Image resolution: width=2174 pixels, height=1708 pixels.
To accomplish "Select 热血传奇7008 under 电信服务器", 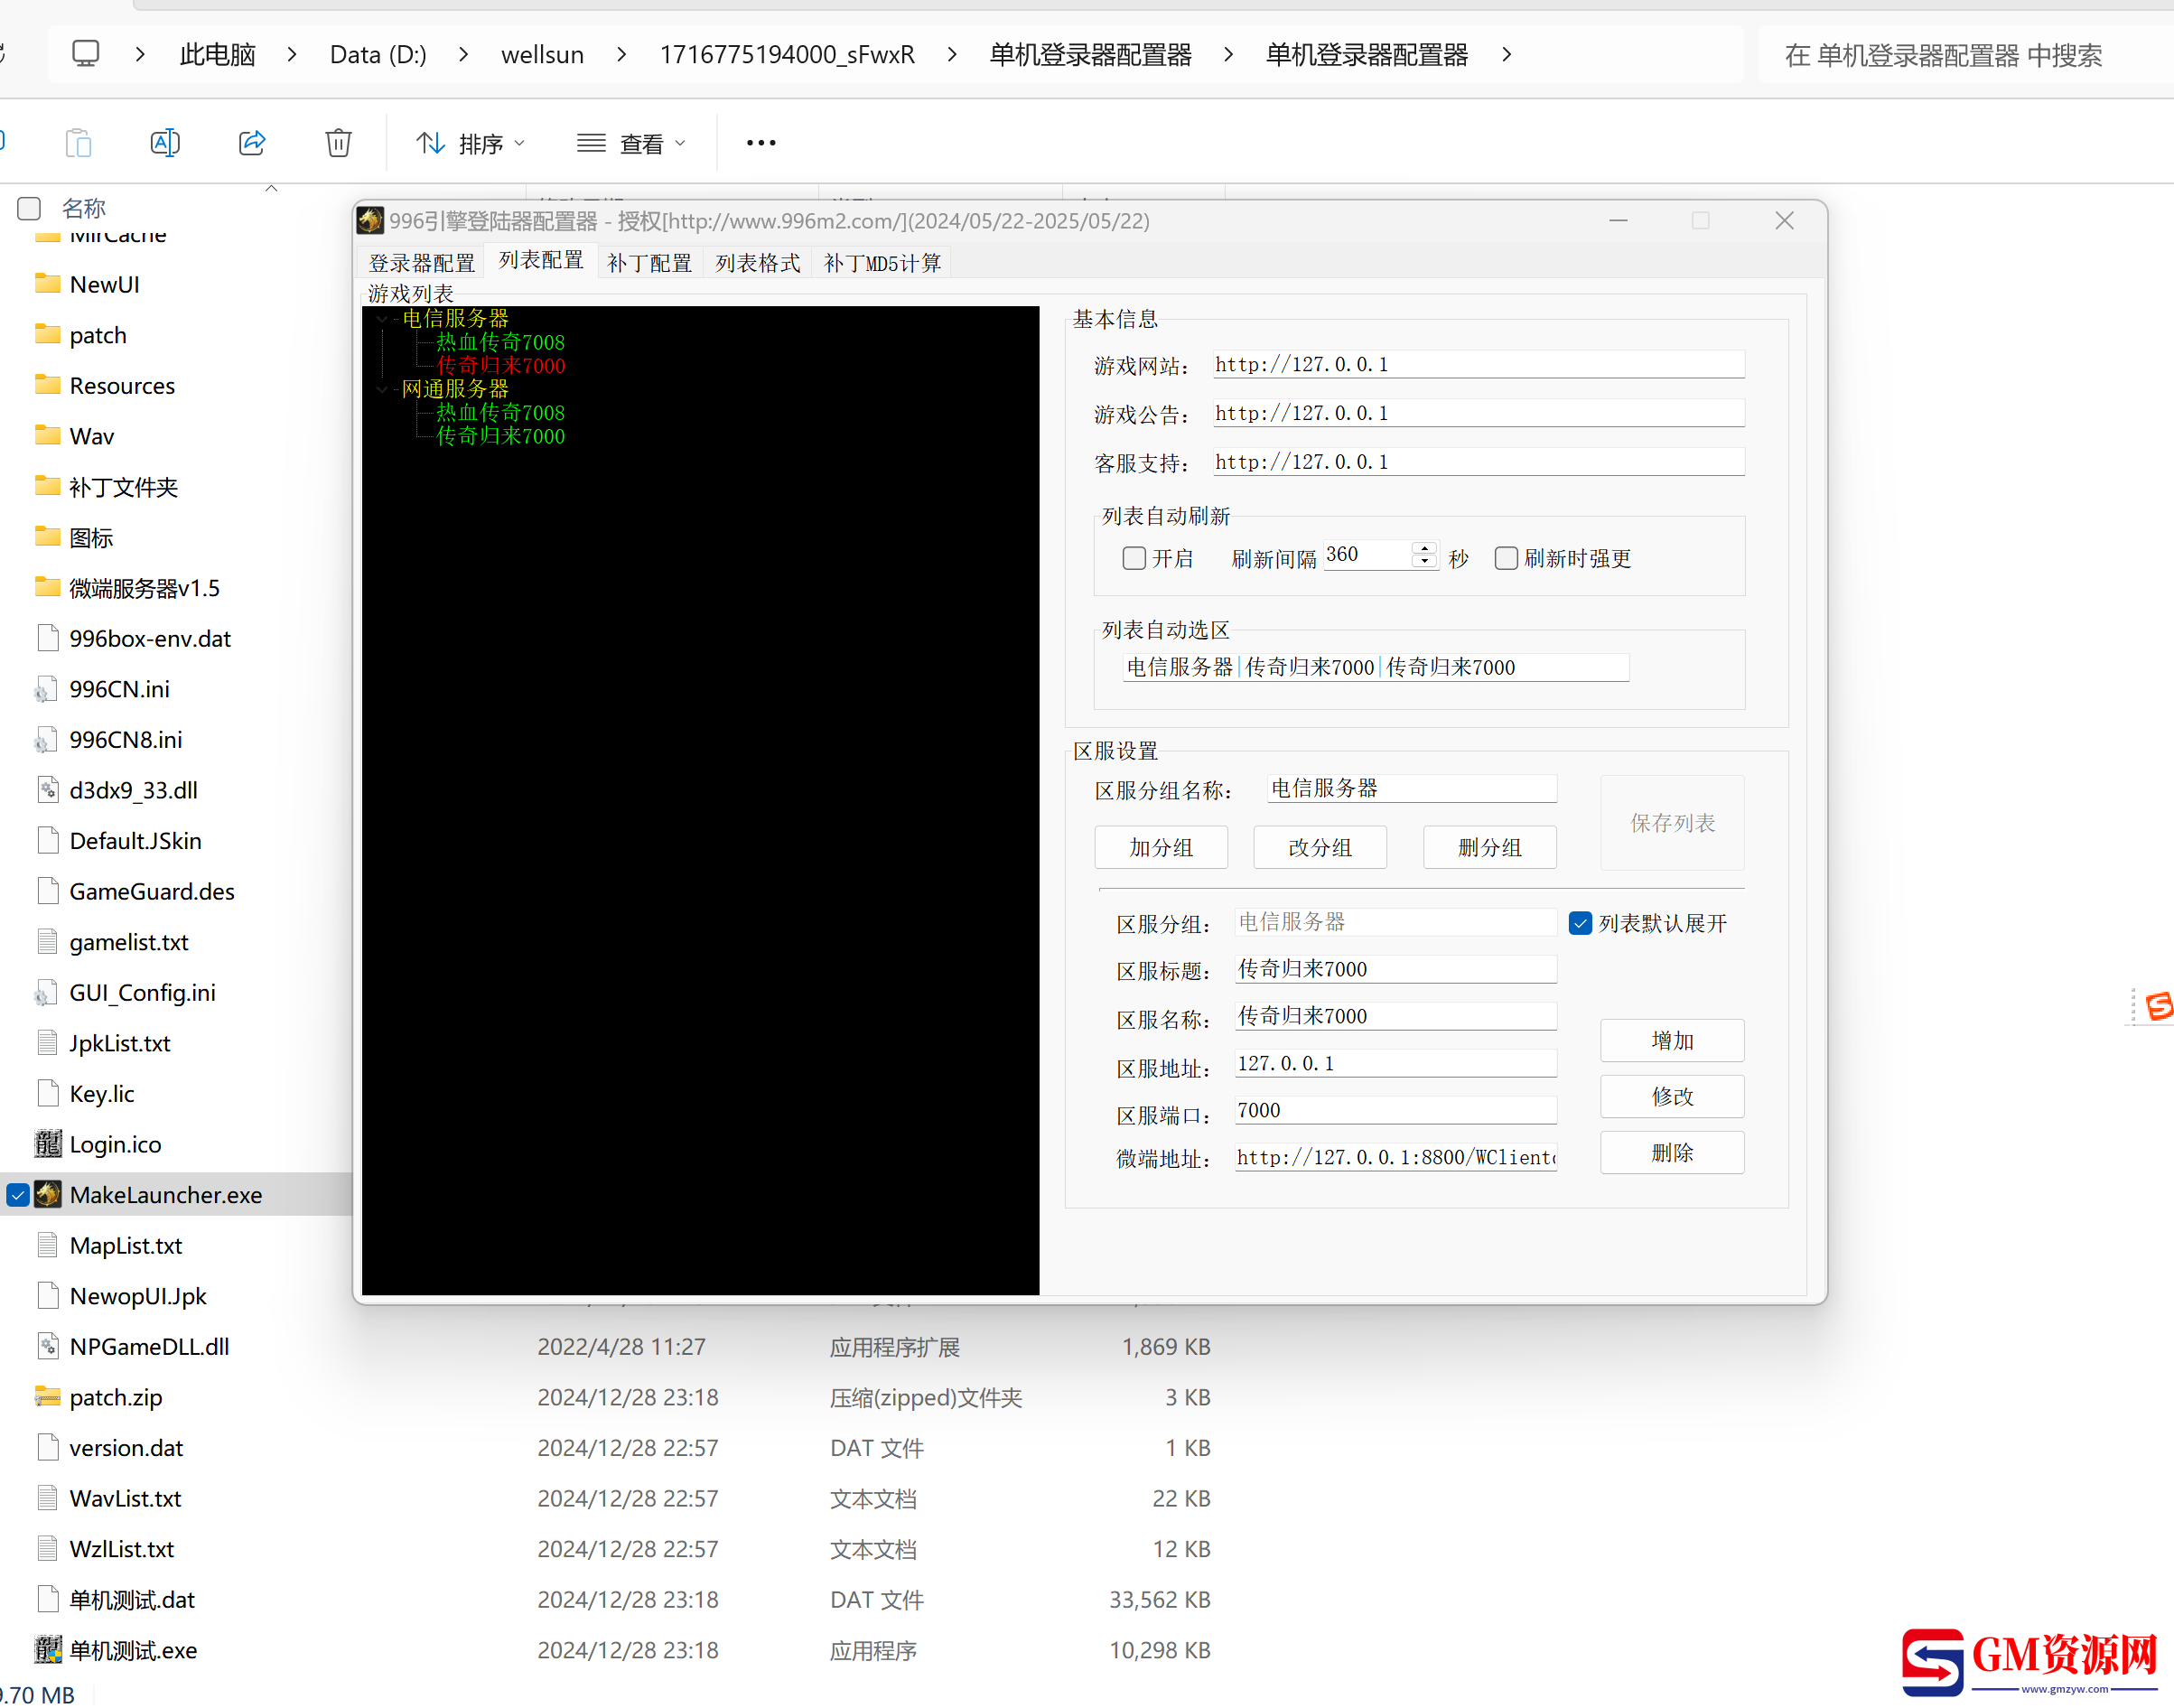I will [x=500, y=342].
